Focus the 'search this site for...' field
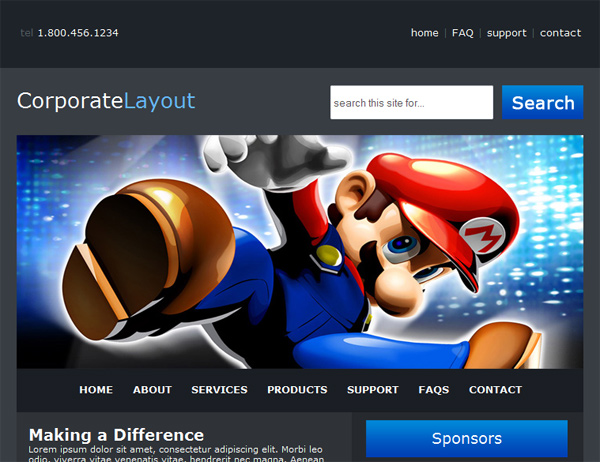The image size is (600, 462). pos(411,103)
